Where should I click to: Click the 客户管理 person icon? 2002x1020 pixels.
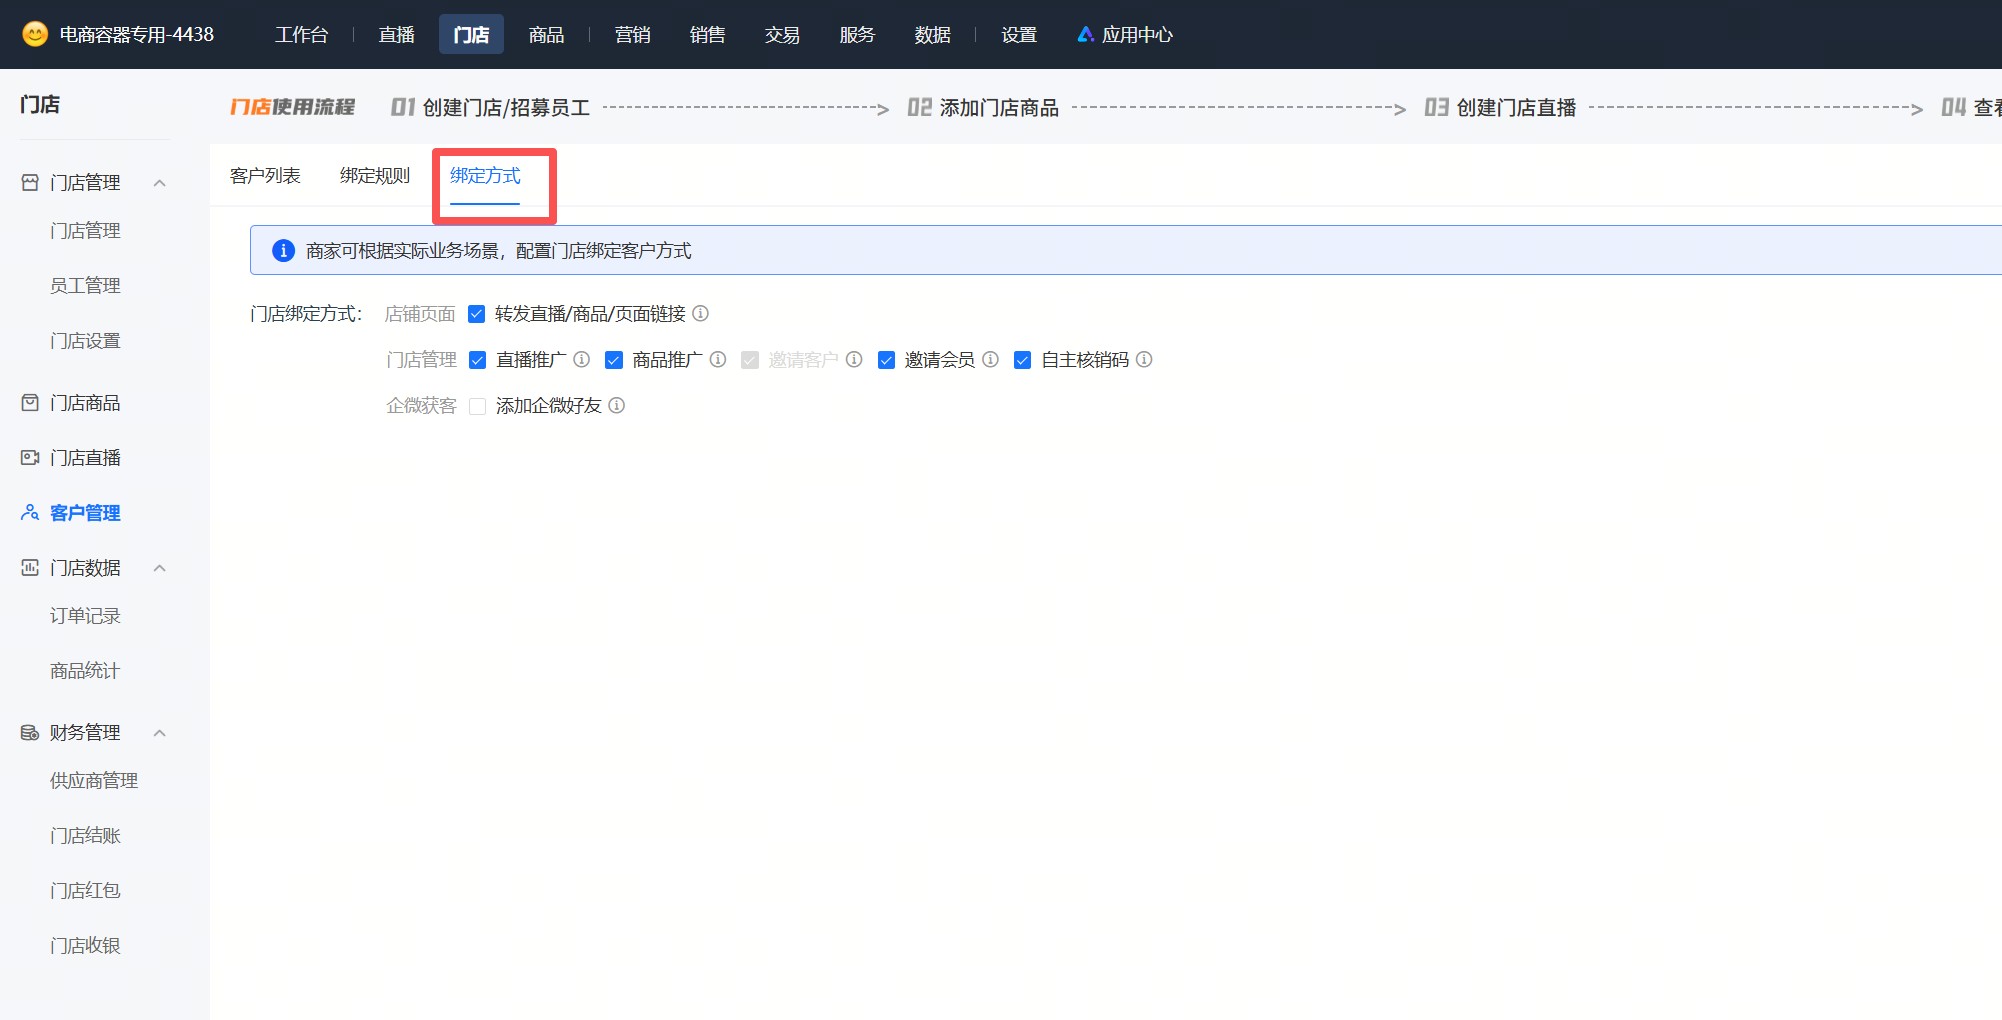click(30, 513)
